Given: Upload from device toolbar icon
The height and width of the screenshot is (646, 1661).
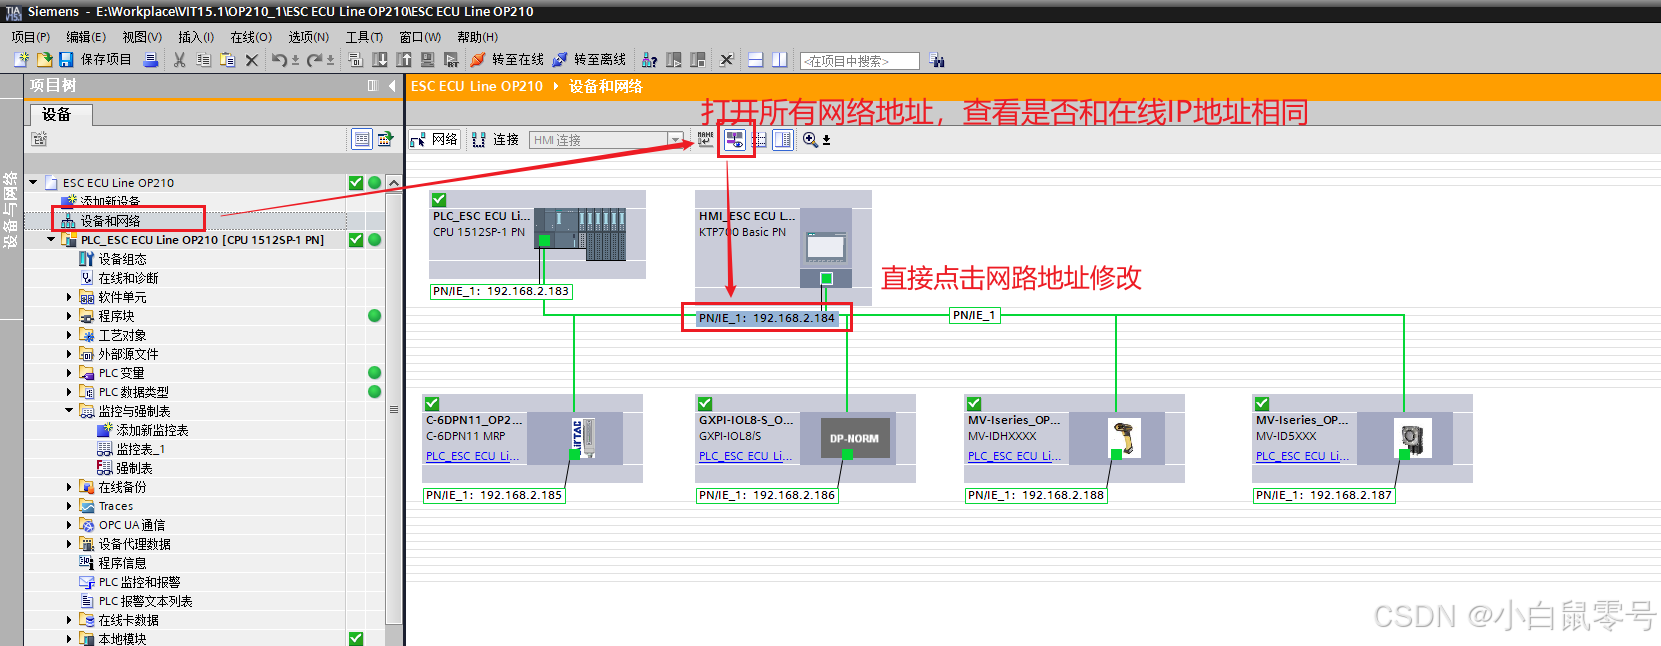Looking at the screenshot, I should 404,60.
